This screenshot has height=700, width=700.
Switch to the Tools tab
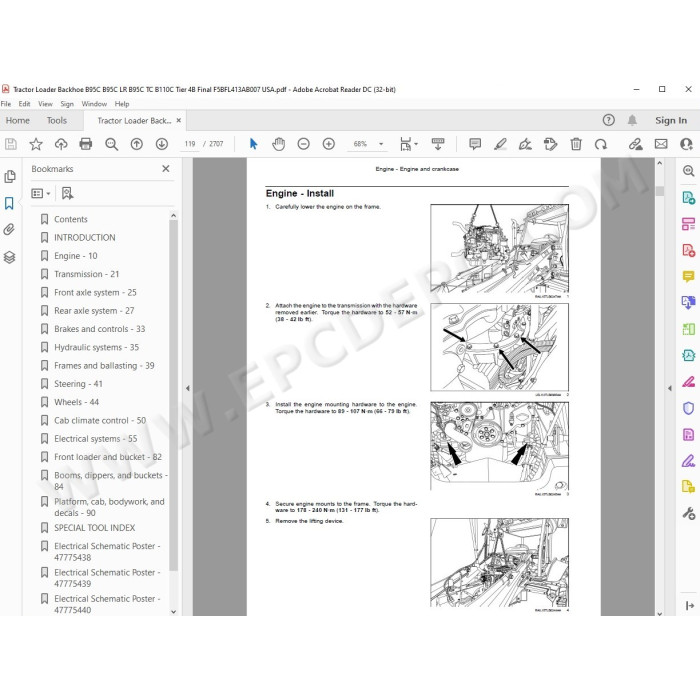57,121
